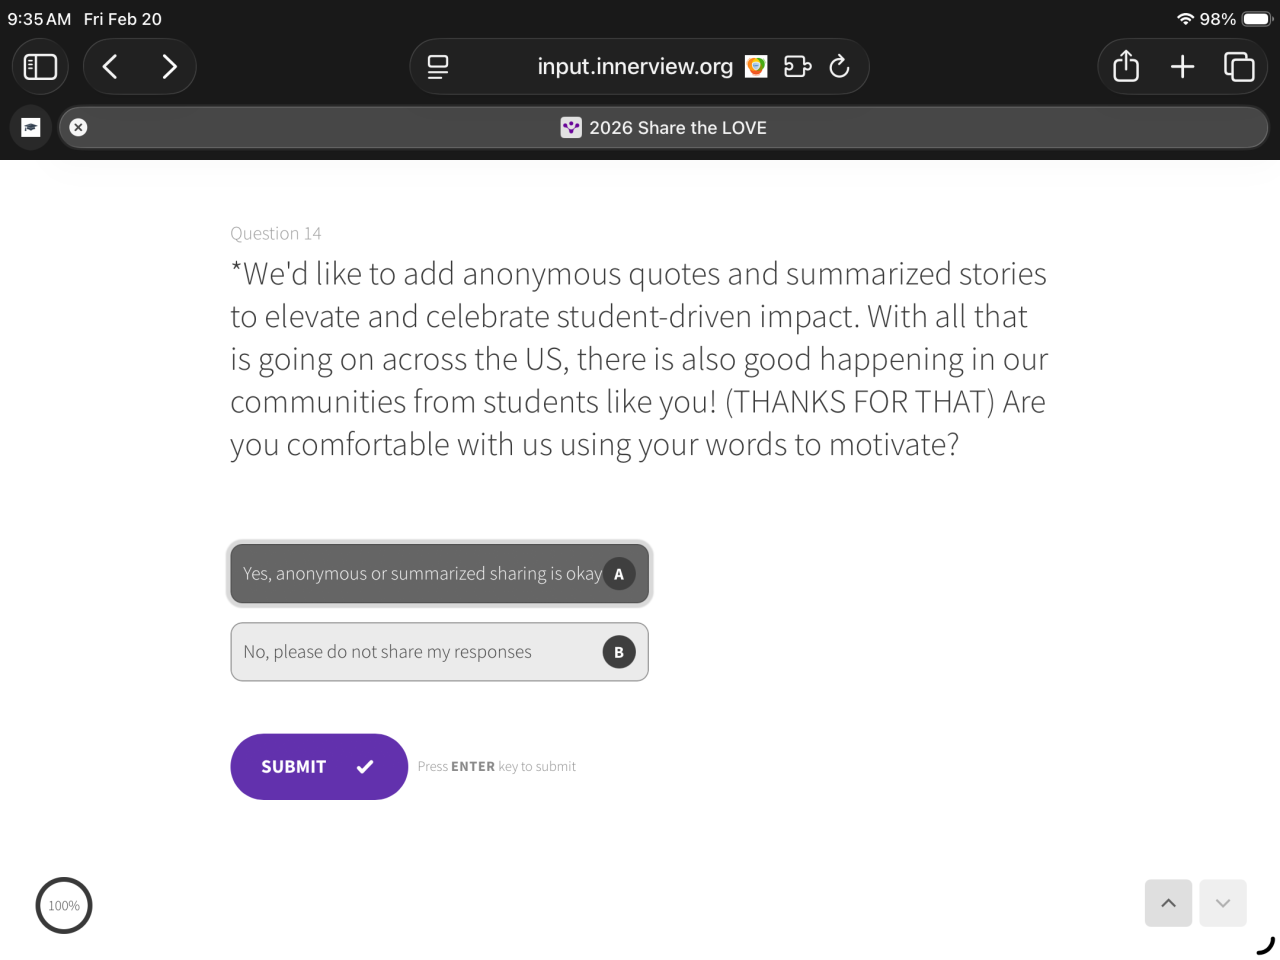Viewport: 1280px width, 960px height.
Task: Go back to the previous page
Action: tap(111, 67)
